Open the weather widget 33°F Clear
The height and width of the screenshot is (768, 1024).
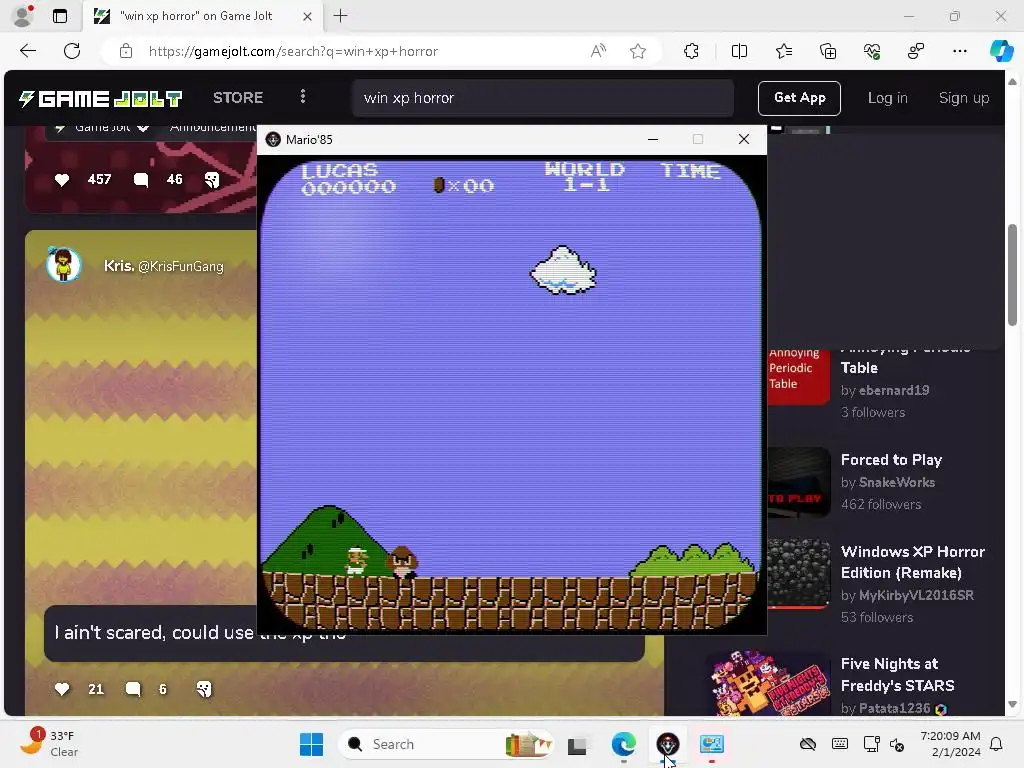click(49, 744)
